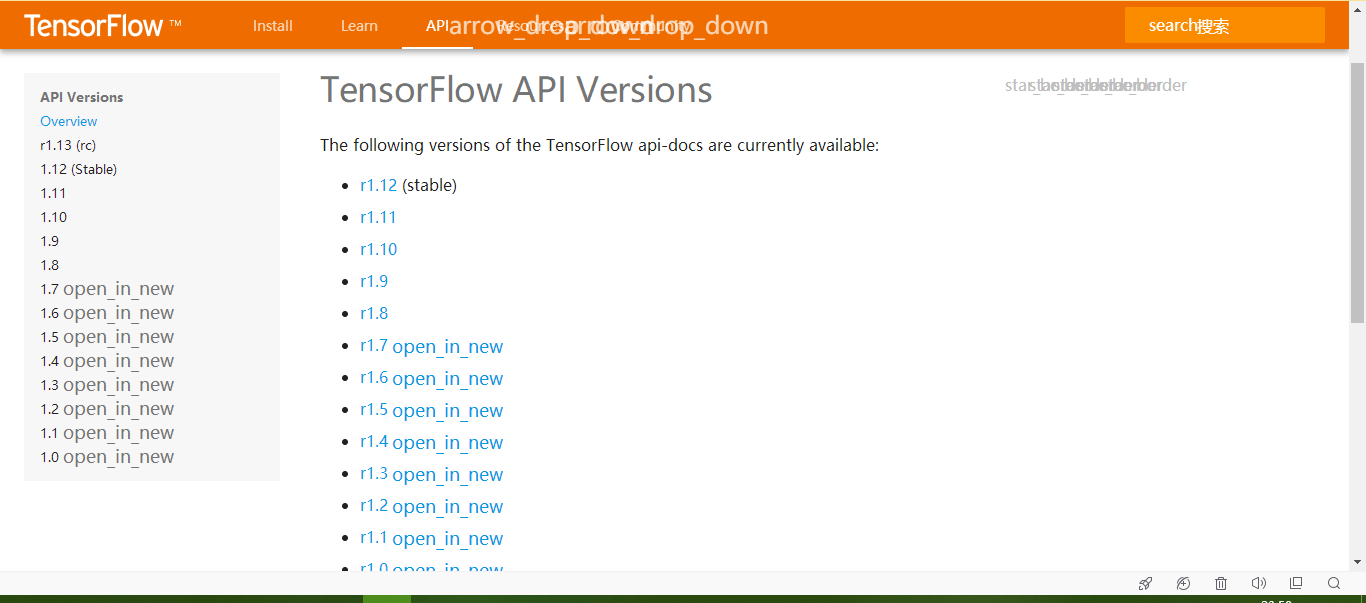The image size is (1366, 603).
Task: Focus the search input field
Action: click(1224, 25)
